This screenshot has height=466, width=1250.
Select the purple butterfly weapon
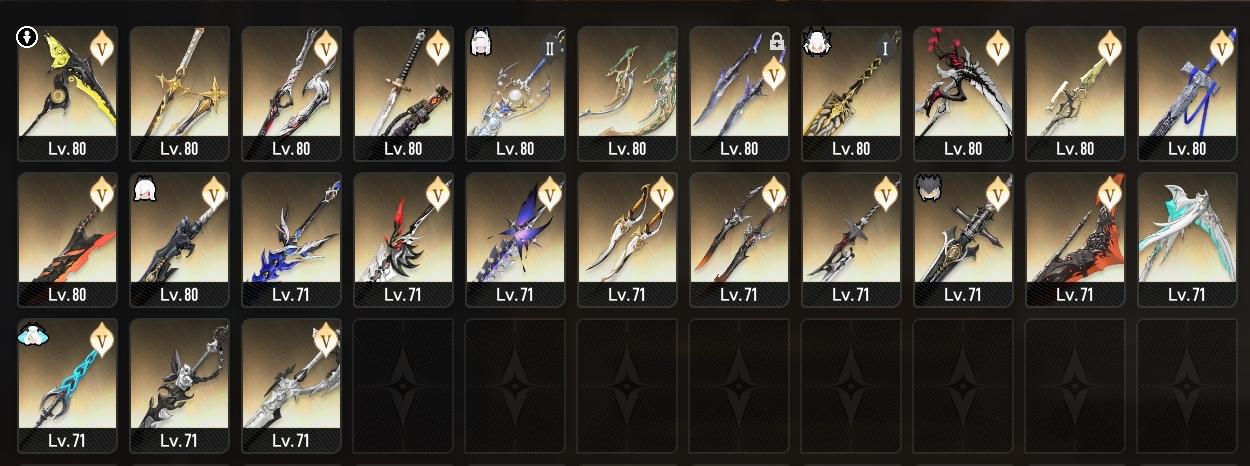point(515,239)
